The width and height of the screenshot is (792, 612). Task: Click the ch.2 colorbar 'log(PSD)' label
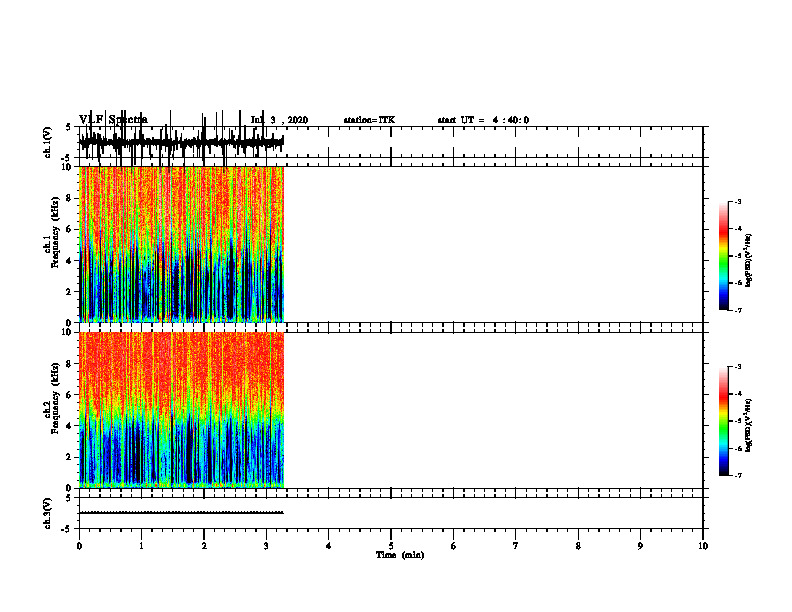coord(749,426)
